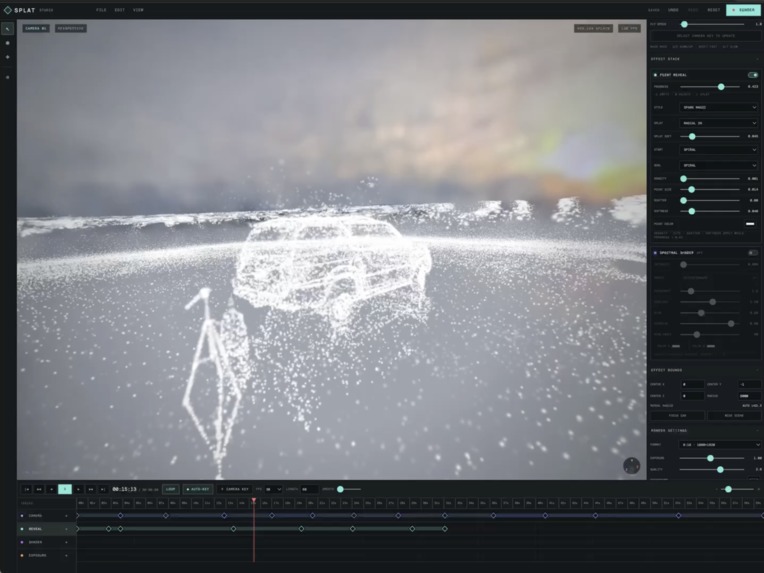This screenshot has width=764, height=573.
Task: Toggle the Auto-Key button
Action: coord(198,489)
